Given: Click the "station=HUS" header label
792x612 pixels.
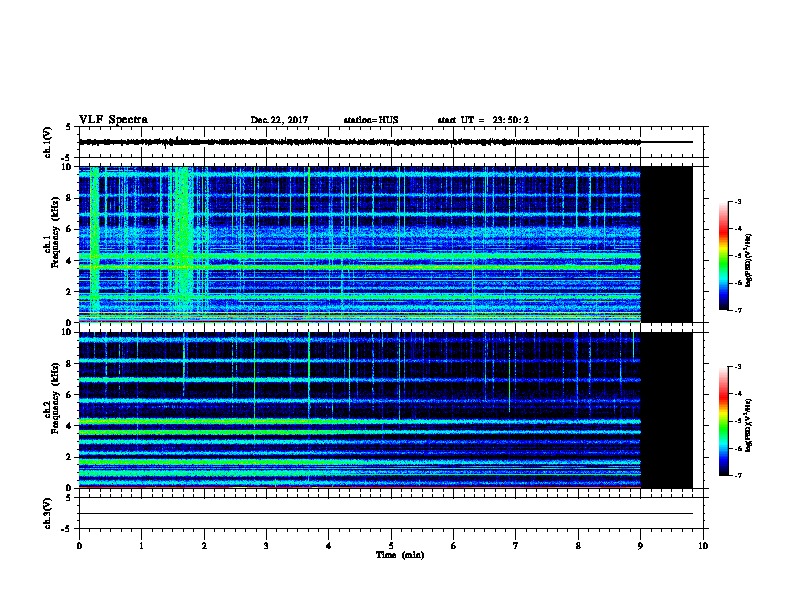Looking at the screenshot, I should 371,120.
